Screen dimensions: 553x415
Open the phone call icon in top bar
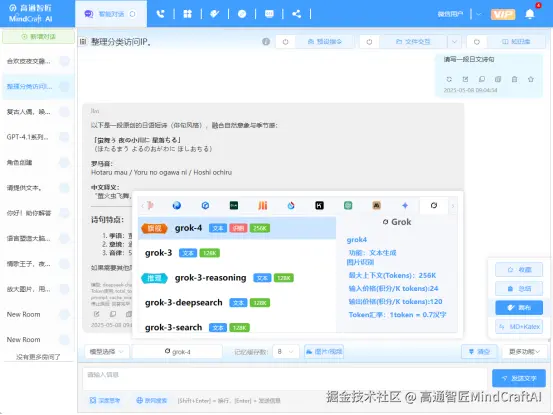pos(160,14)
